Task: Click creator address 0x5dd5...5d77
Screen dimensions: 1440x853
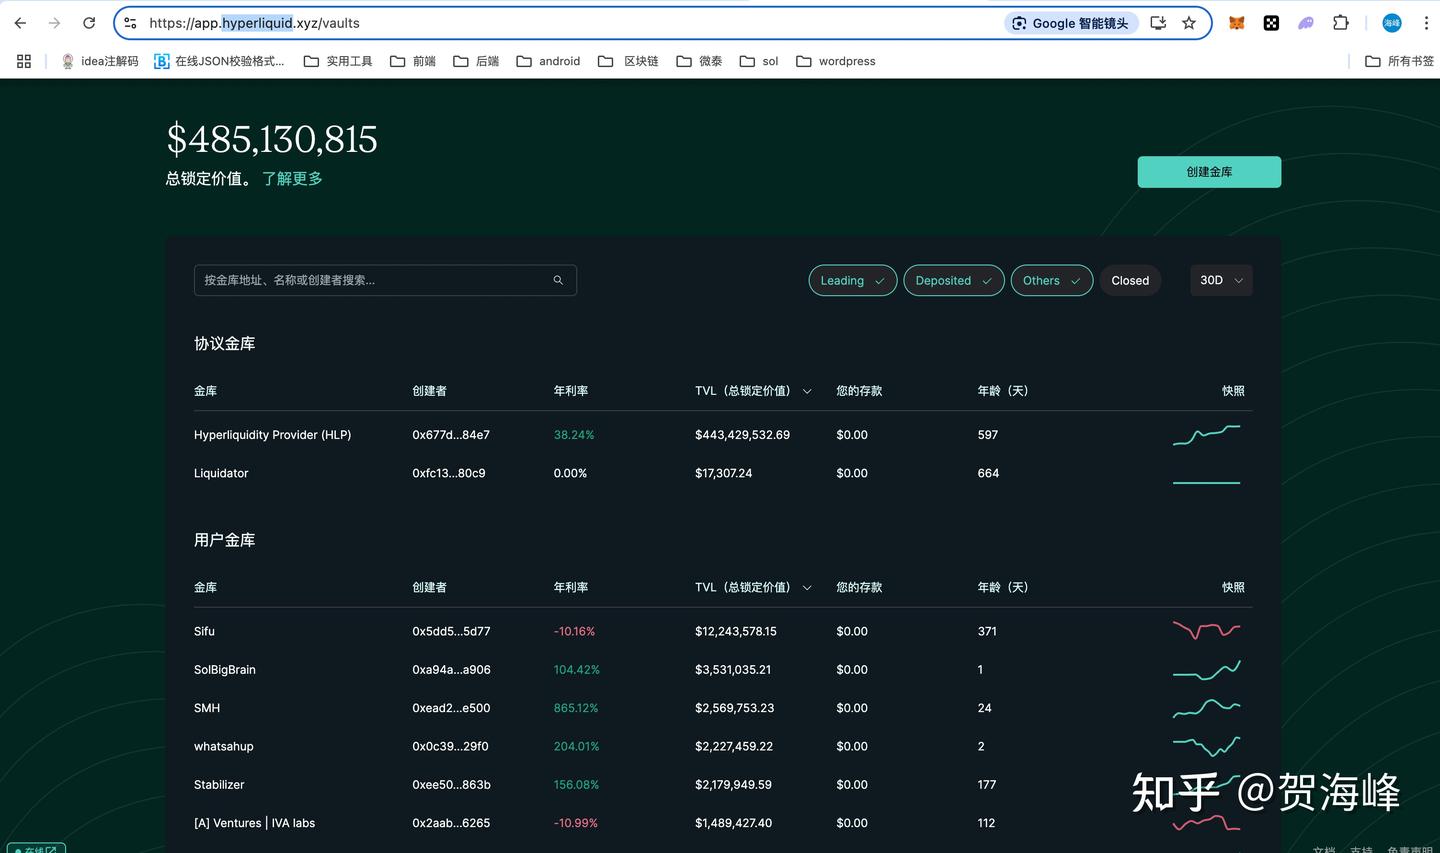Action: click(x=451, y=632)
